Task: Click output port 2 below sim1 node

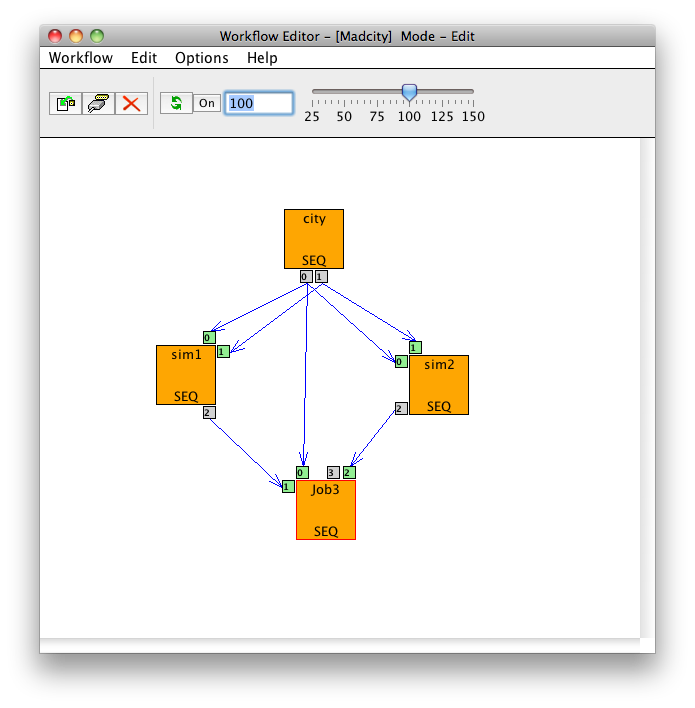Action: click(x=209, y=412)
